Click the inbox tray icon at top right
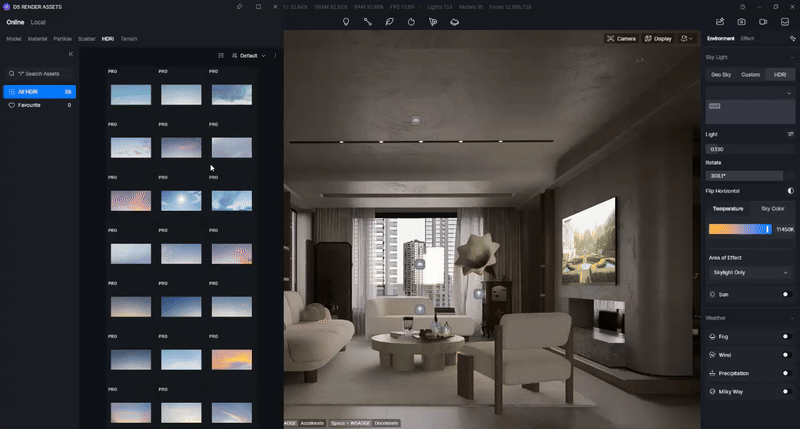This screenshot has width=800, height=429. pyautogui.click(x=785, y=21)
